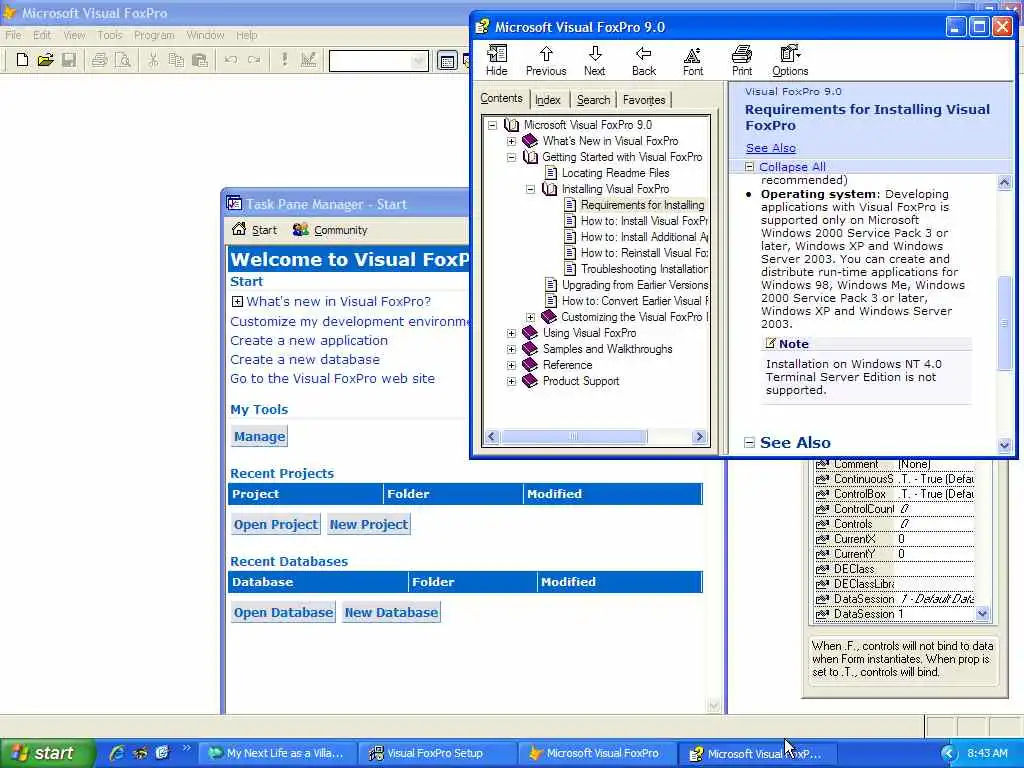This screenshot has width=1024, height=768.
Task: Collapse Installing Visual FoxPro node
Action: coord(530,189)
